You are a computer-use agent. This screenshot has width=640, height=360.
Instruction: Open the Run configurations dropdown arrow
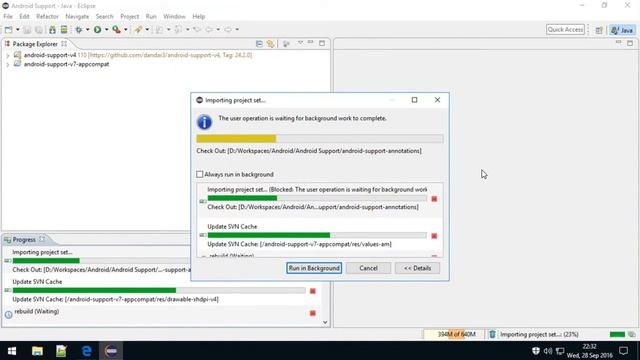106,29
